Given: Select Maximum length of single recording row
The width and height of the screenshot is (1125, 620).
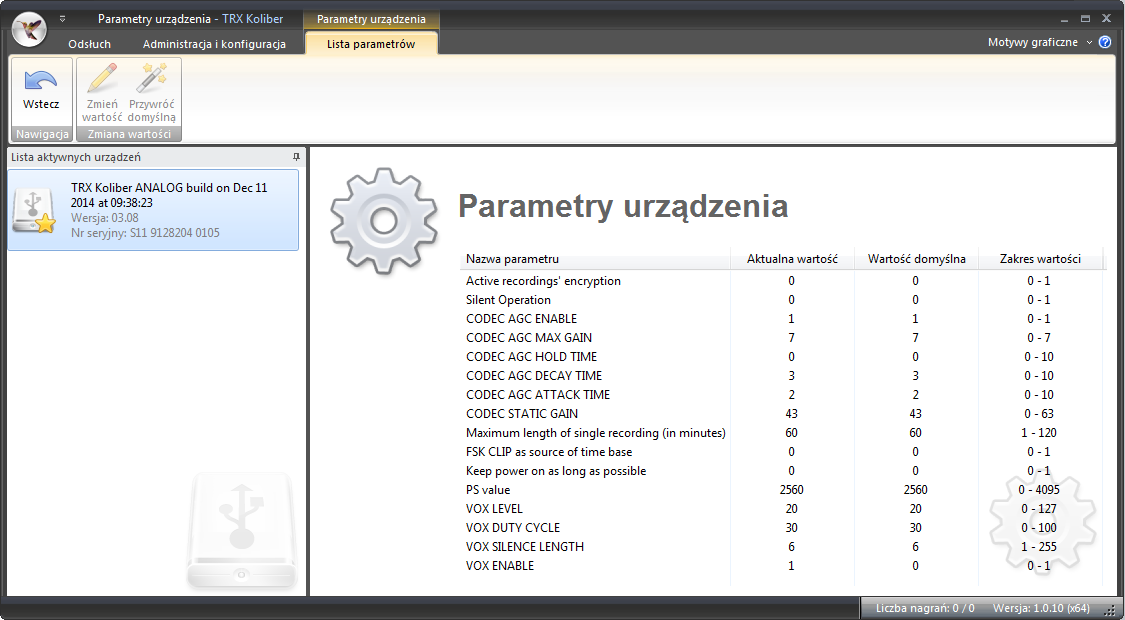Looking at the screenshot, I should (781, 433).
